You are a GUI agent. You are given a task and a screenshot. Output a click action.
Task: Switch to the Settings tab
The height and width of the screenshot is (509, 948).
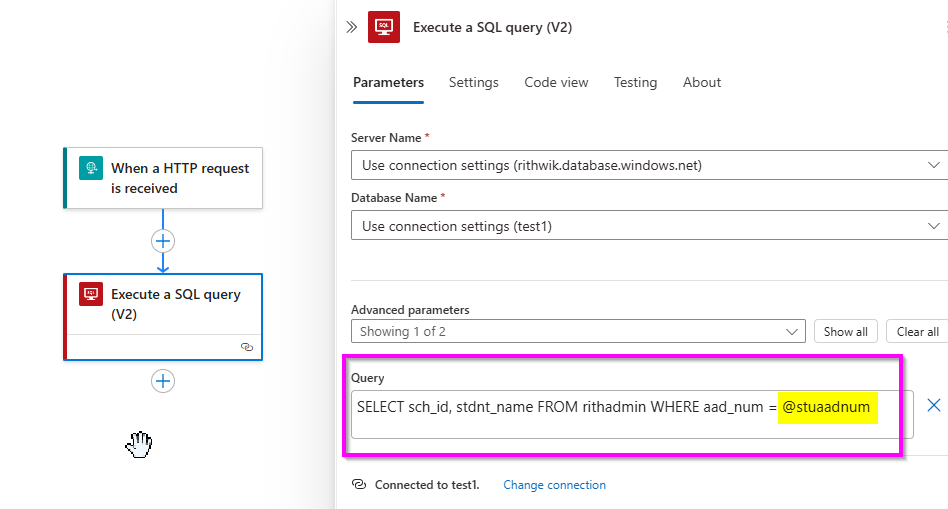point(473,82)
